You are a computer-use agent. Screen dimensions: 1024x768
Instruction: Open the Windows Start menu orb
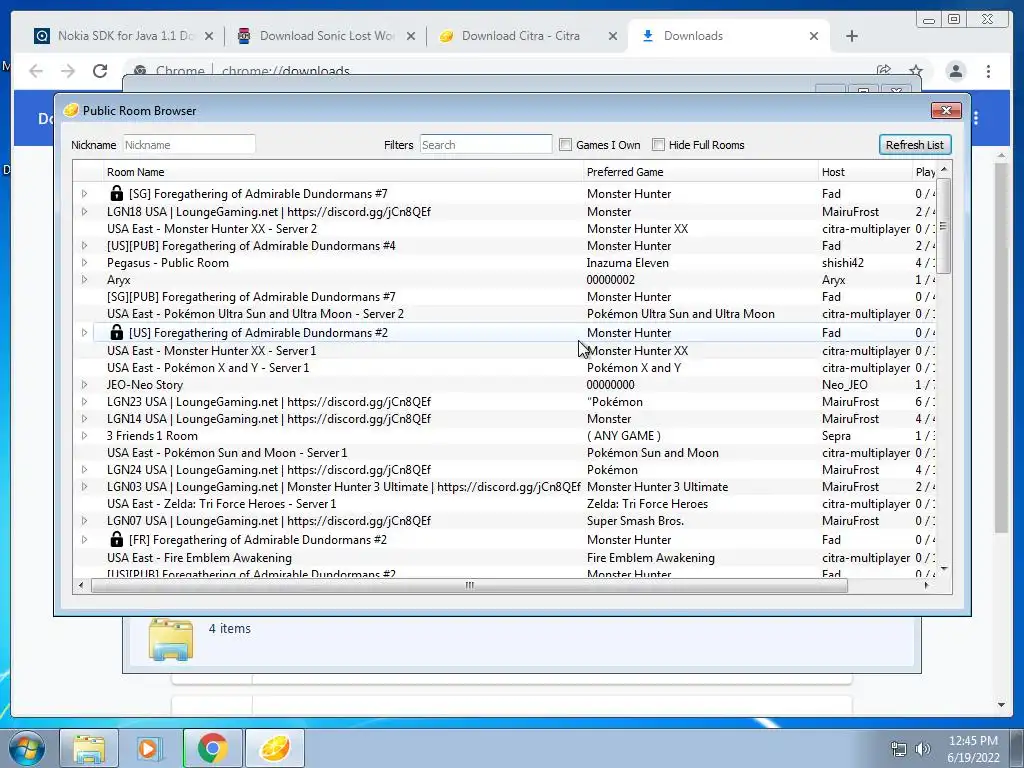click(x=27, y=748)
